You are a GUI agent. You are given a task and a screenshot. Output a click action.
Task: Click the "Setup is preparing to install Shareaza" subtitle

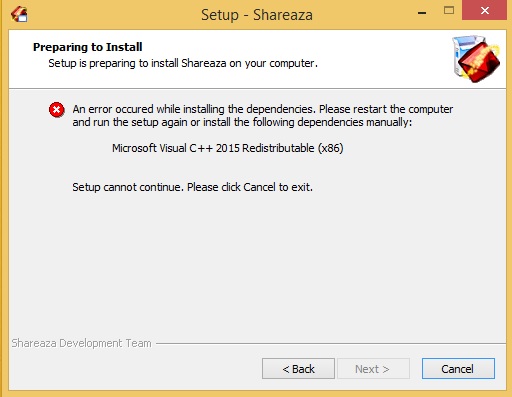[183, 63]
